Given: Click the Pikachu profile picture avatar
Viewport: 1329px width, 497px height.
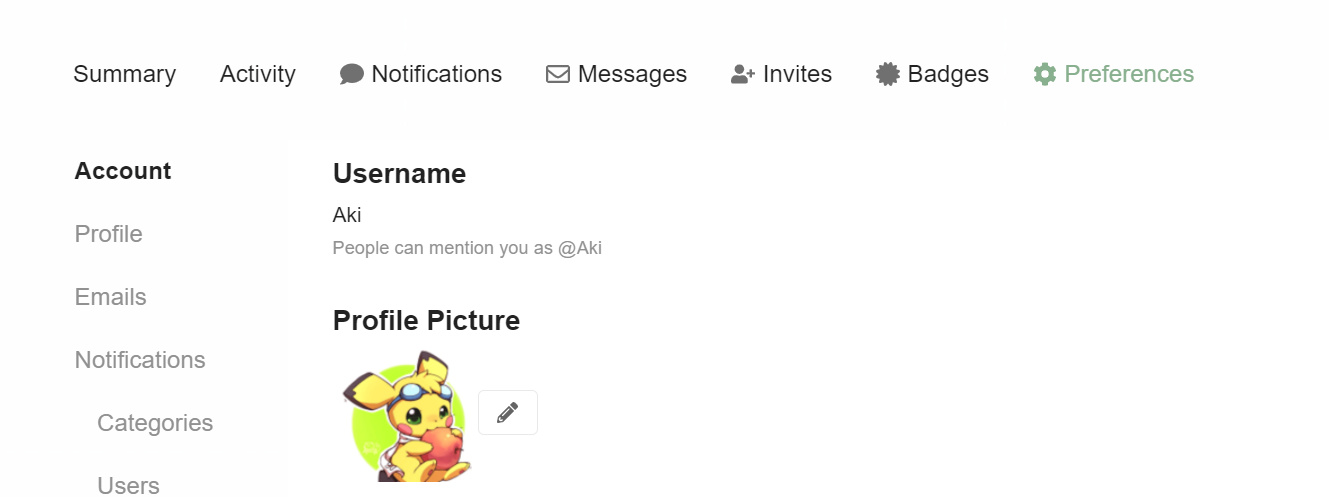Looking at the screenshot, I should 407,416.
